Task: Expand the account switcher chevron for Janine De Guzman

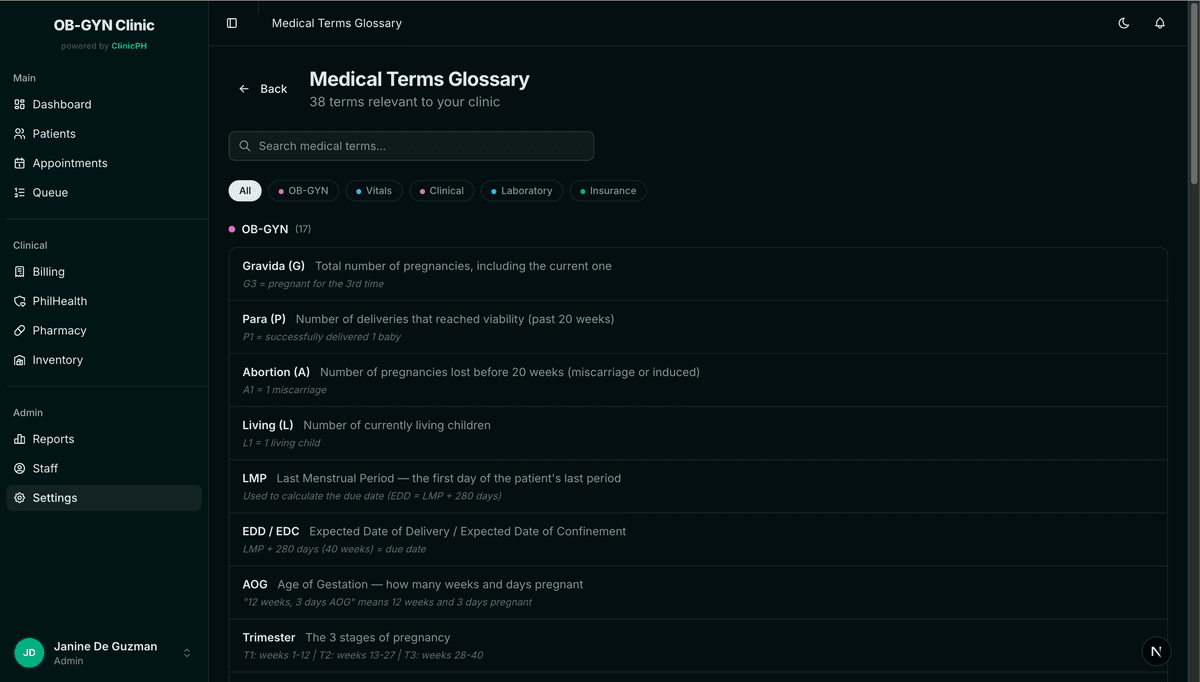Action: click(186, 652)
